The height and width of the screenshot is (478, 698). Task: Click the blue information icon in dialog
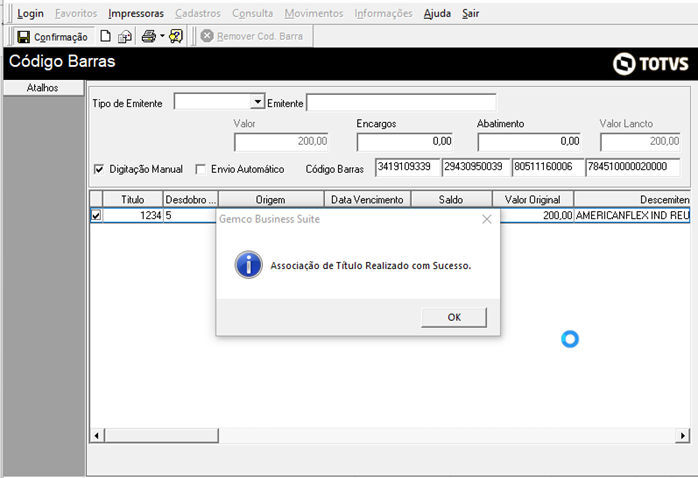point(248,265)
